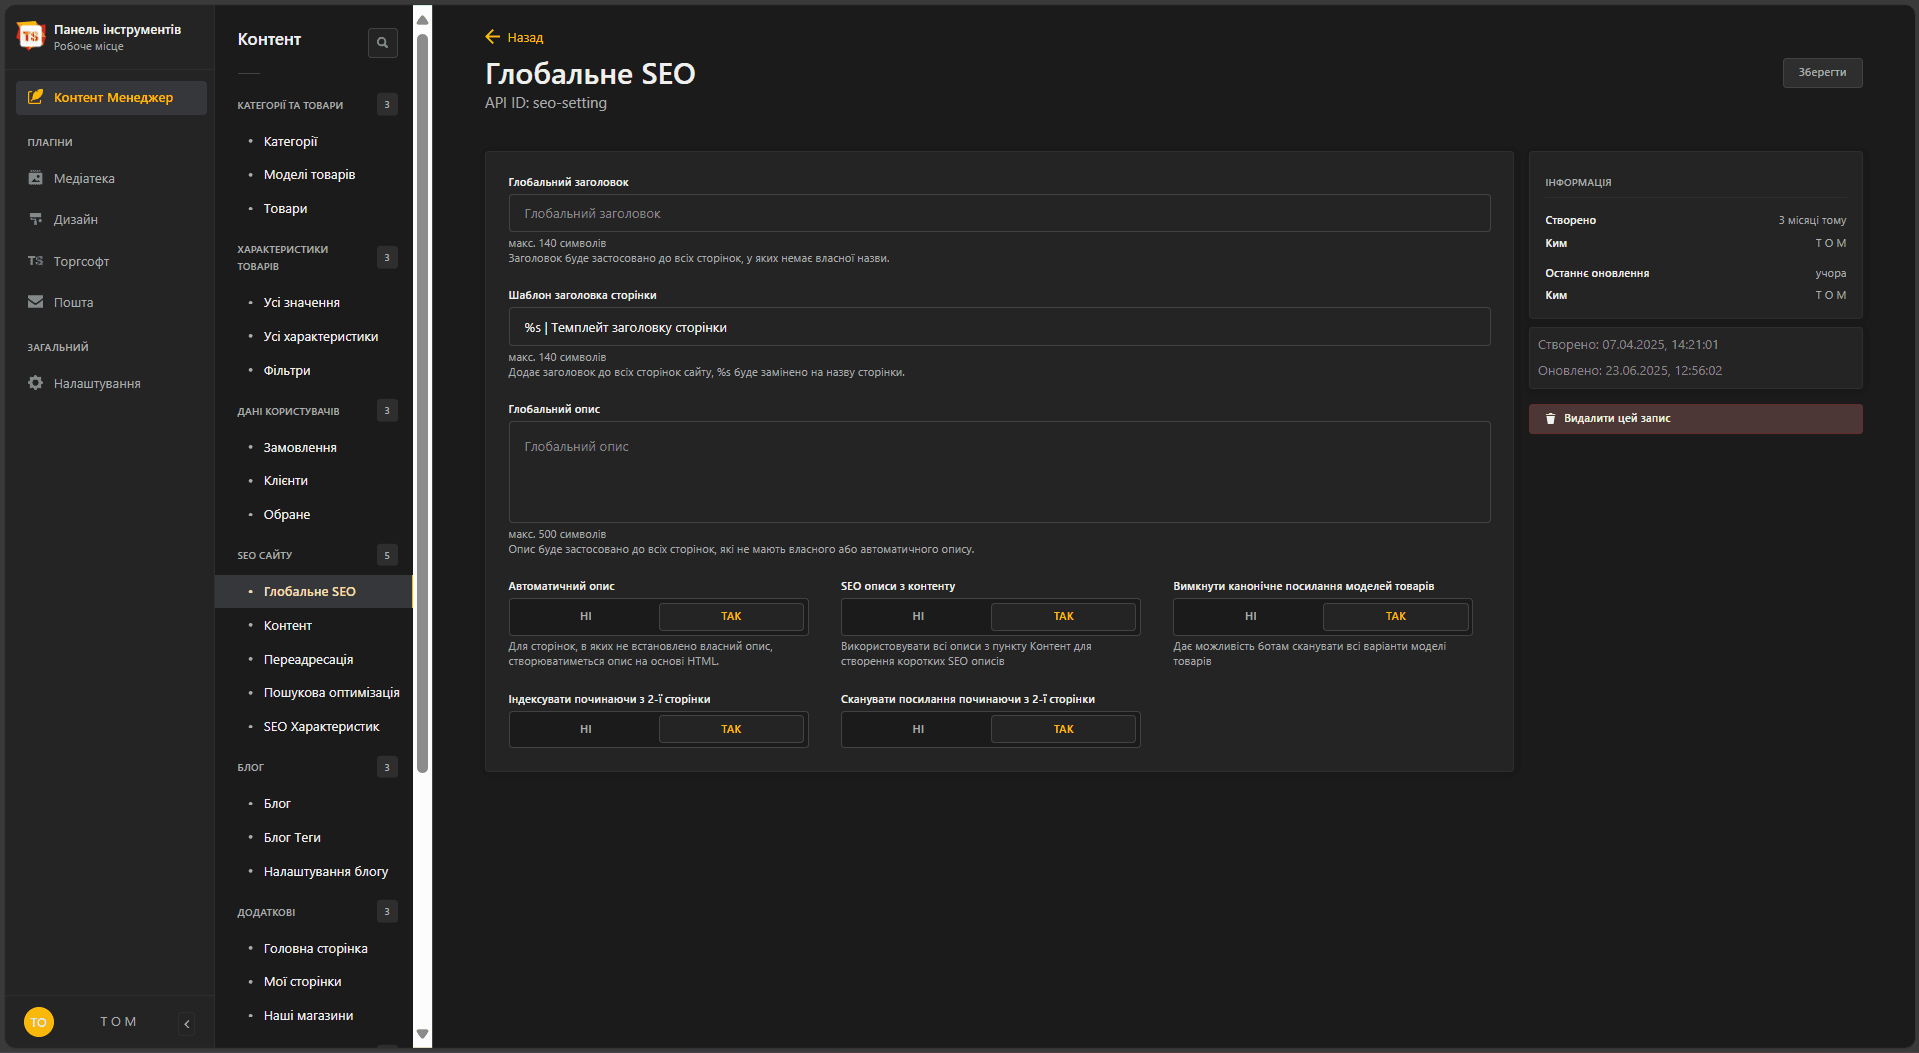Open the Товари list

pos(285,208)
